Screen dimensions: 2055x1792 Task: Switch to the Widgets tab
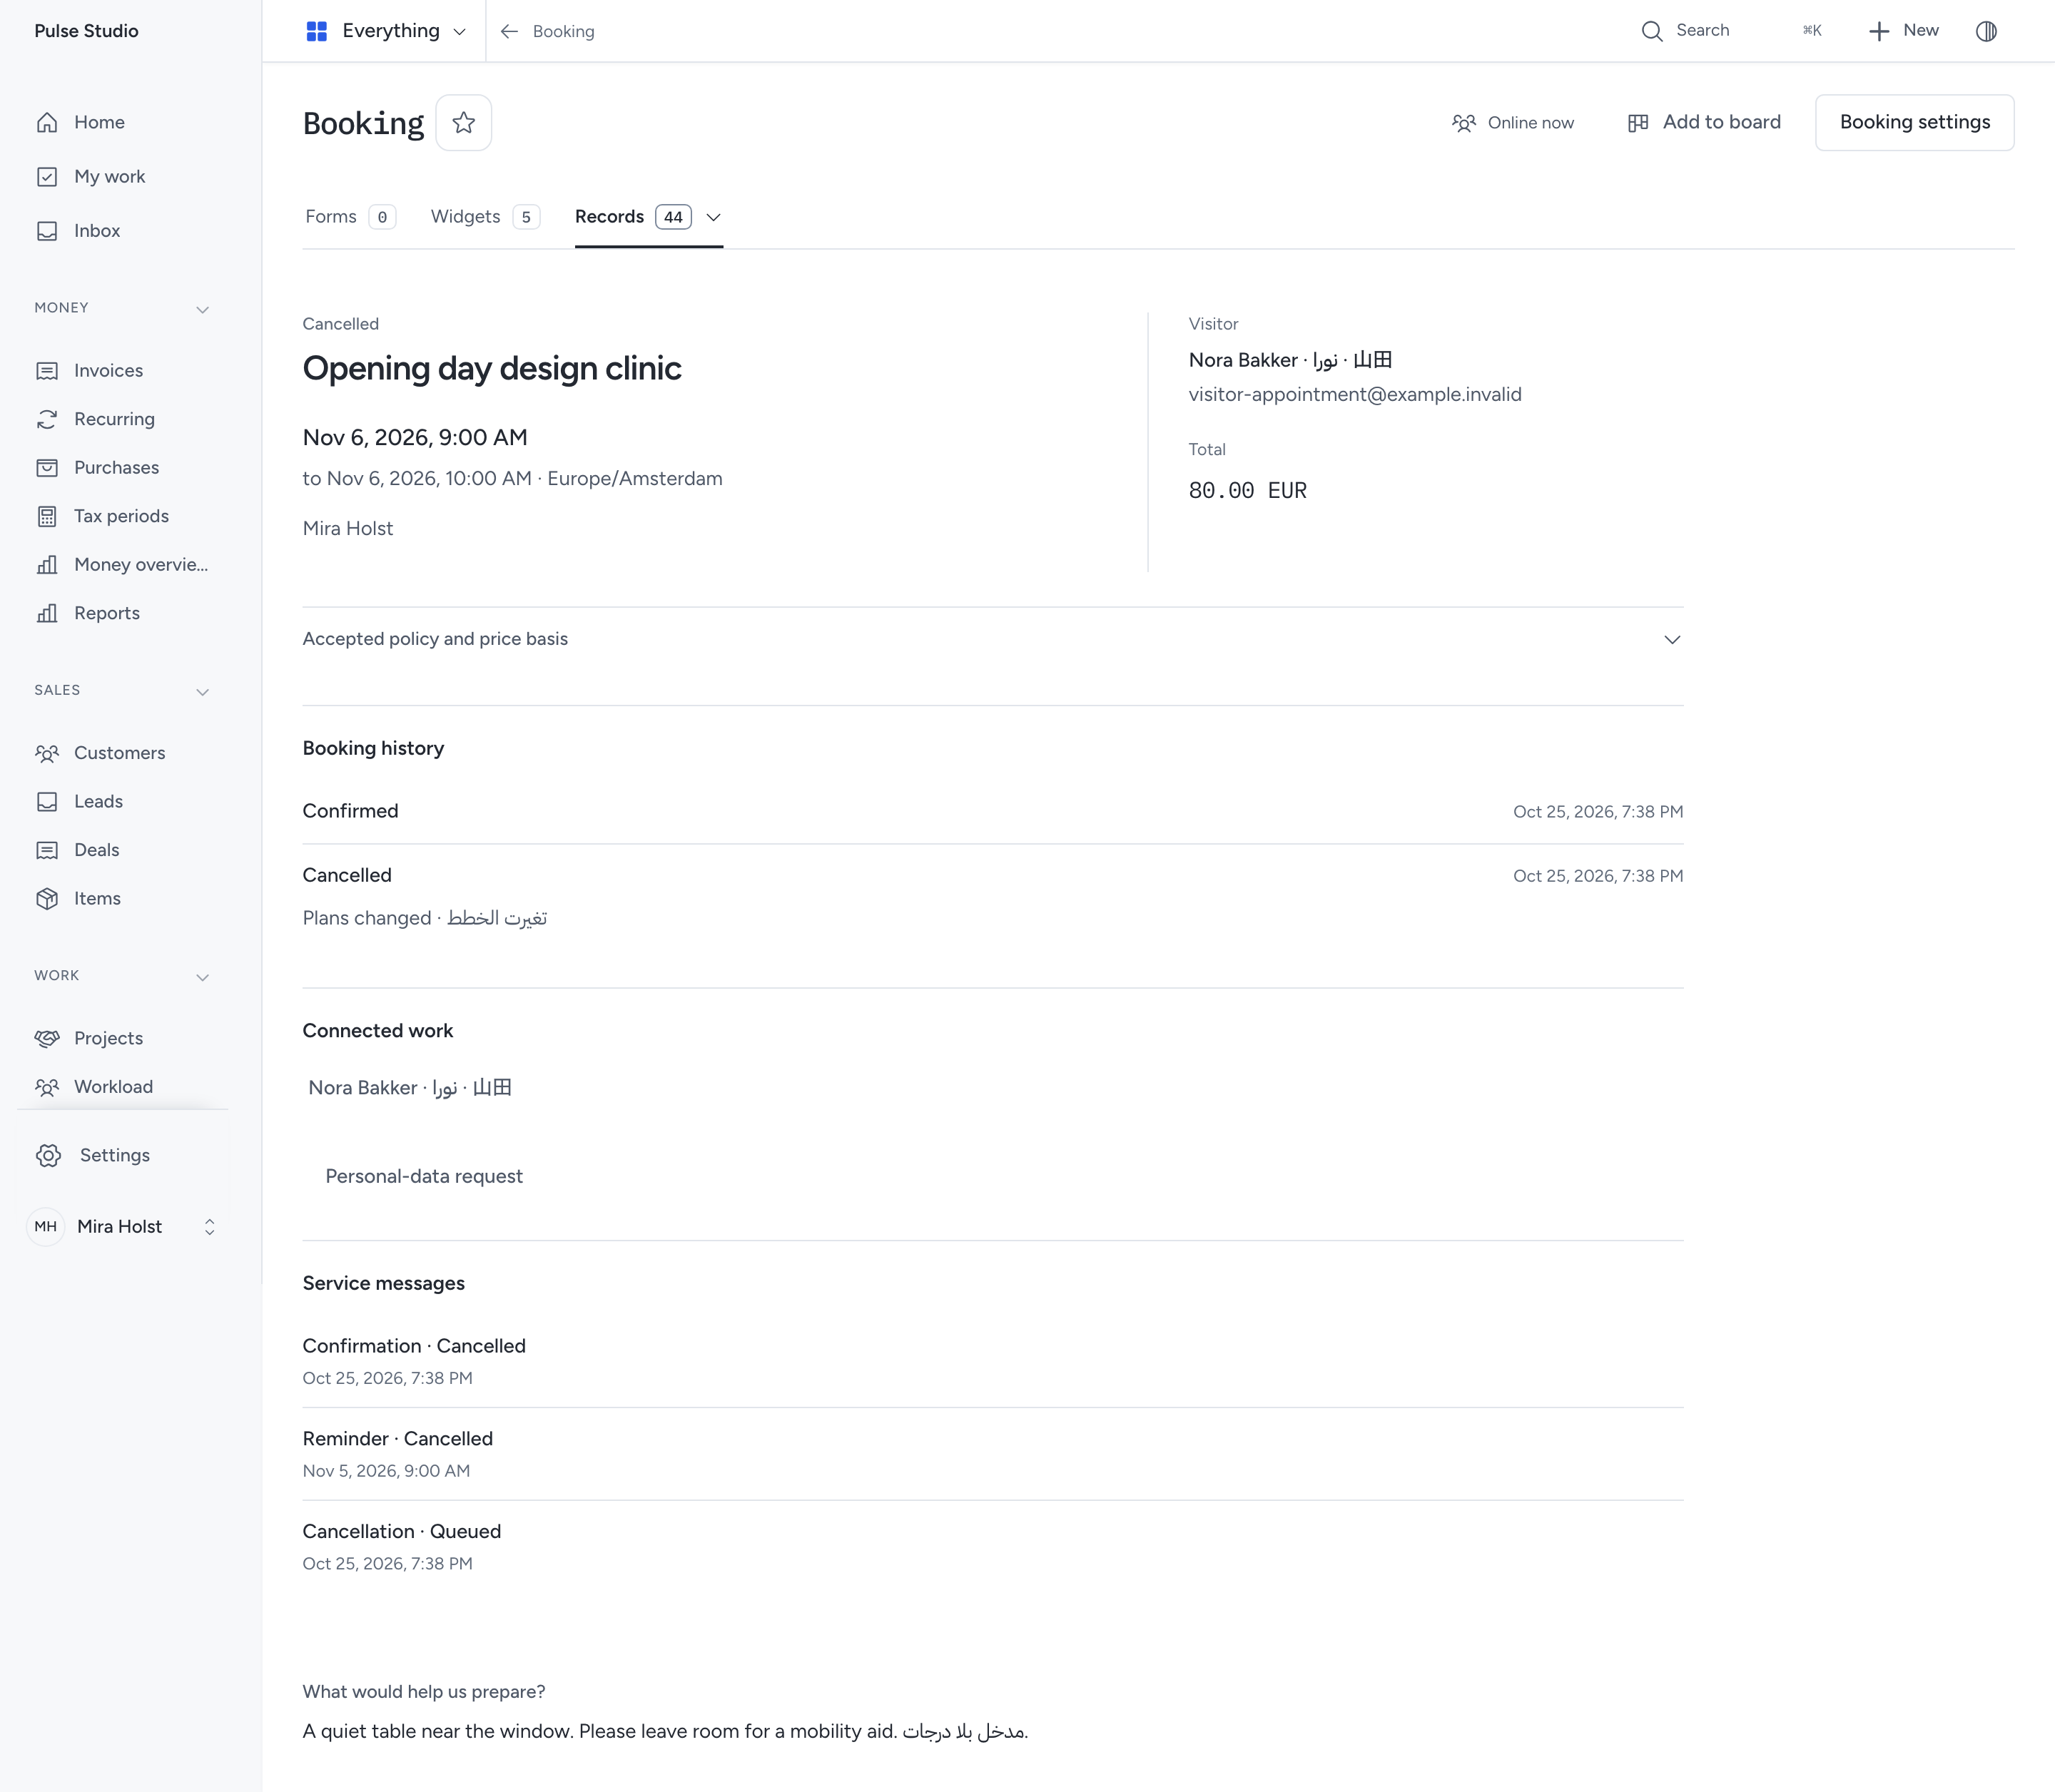tap(485, 217)
